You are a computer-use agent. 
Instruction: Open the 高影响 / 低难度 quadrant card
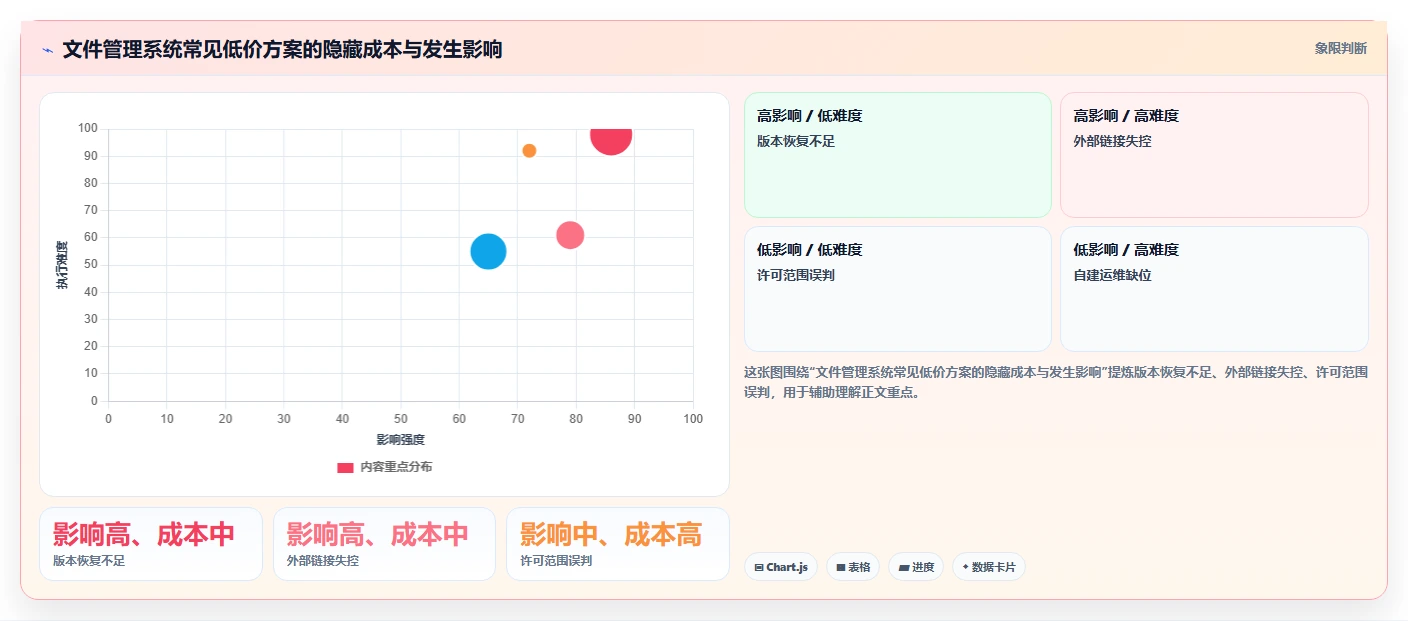tap(897, 155)
